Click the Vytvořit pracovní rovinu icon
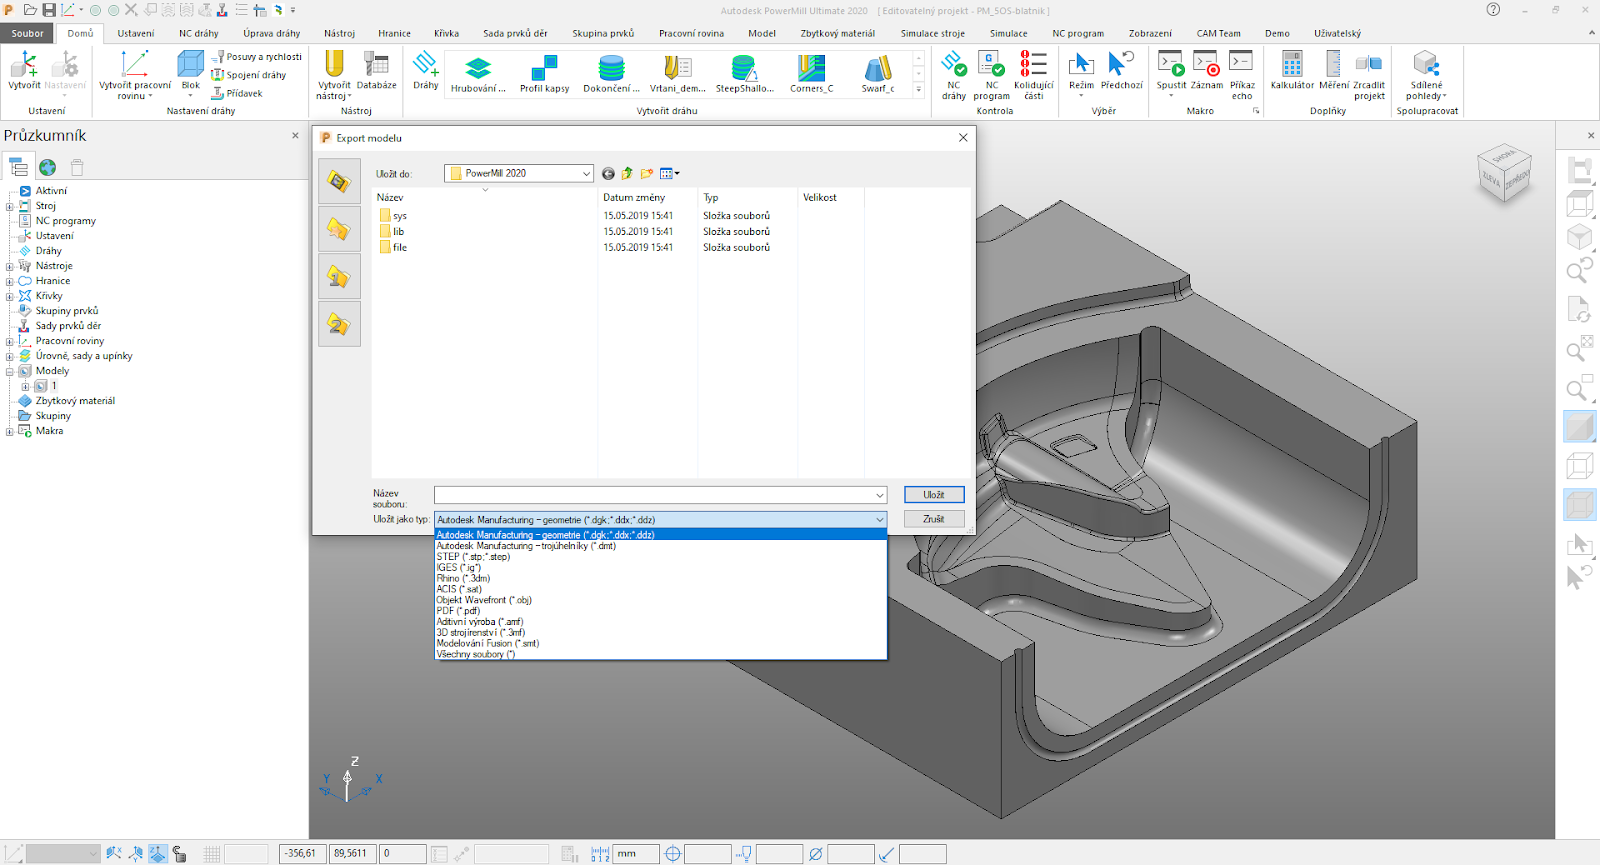Screen dimensions: 1600x865 click(x=134, y=66)
